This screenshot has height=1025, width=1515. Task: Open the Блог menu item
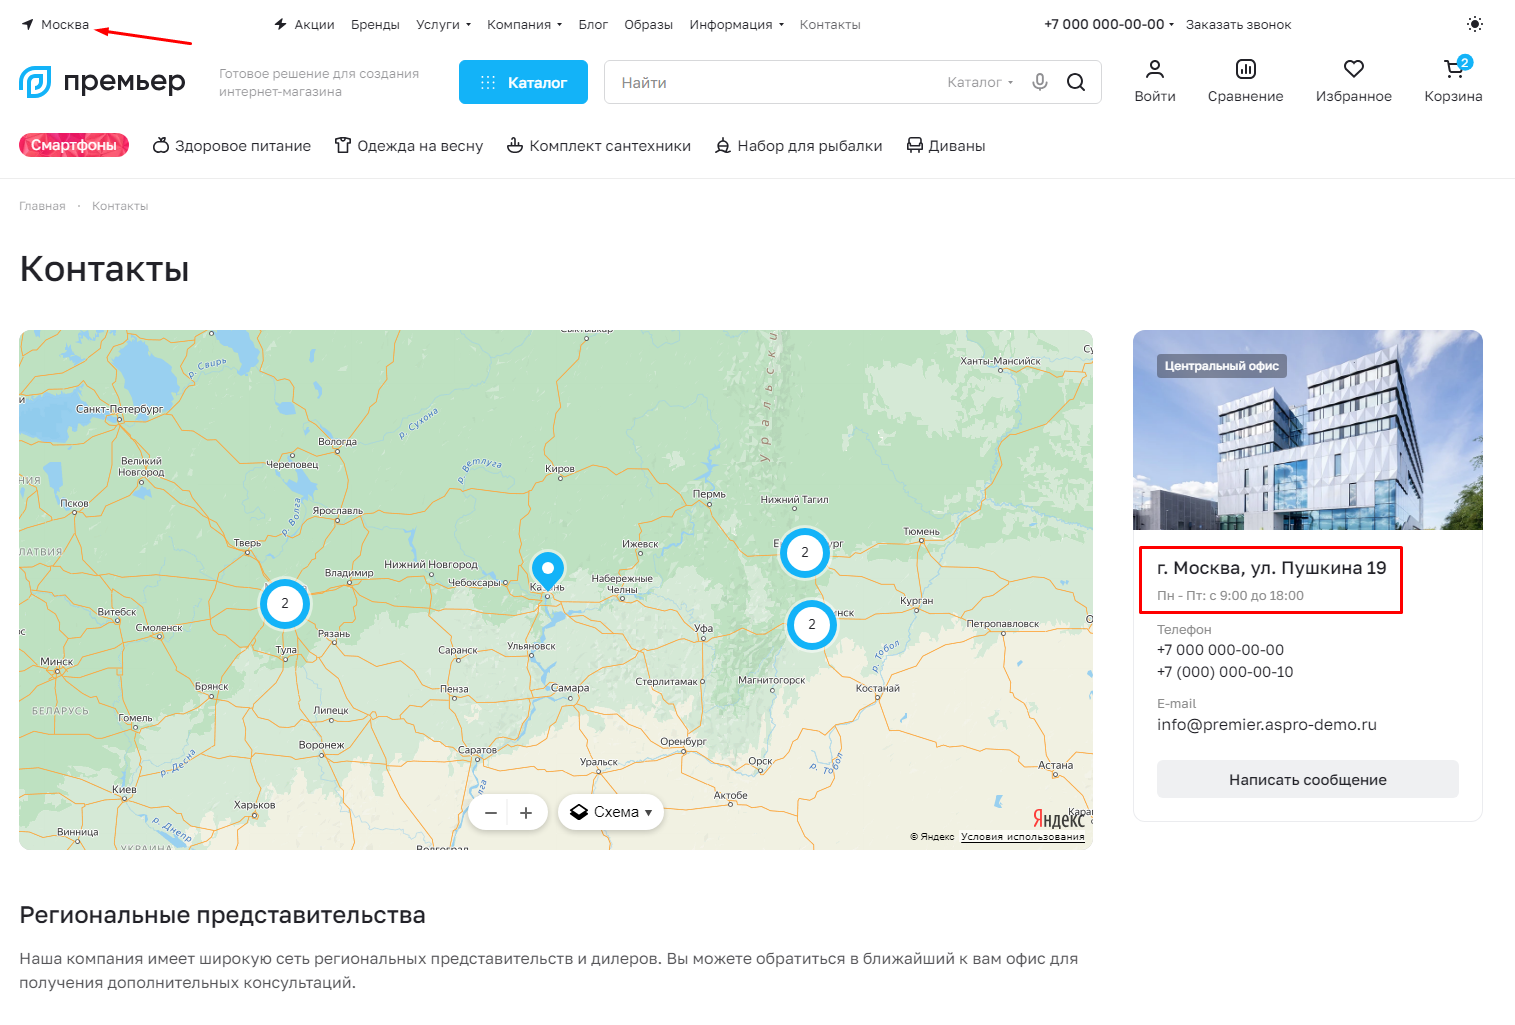click(x=593, y=24)
